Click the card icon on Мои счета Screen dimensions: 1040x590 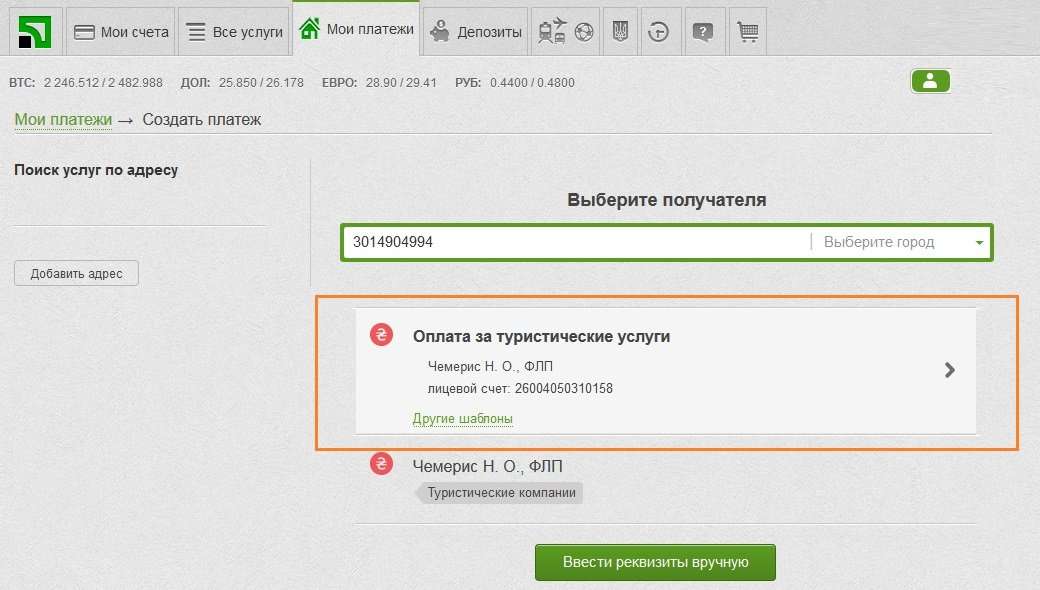(84, 32)
